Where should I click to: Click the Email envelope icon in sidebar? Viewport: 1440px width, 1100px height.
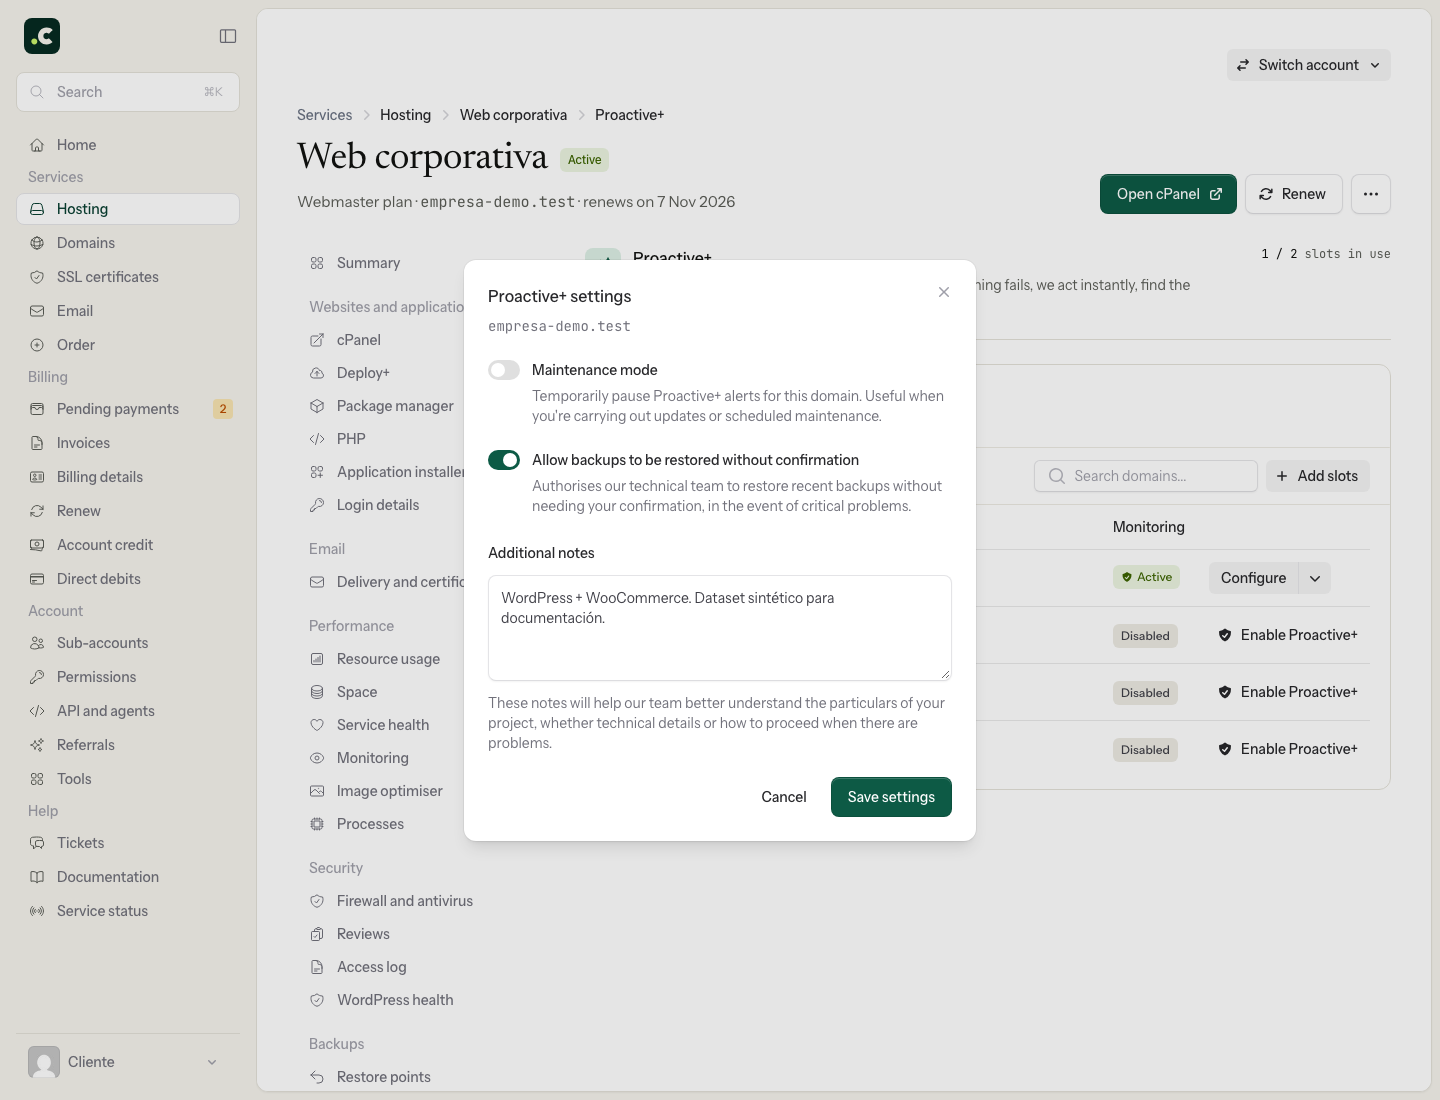coord(37,311)
